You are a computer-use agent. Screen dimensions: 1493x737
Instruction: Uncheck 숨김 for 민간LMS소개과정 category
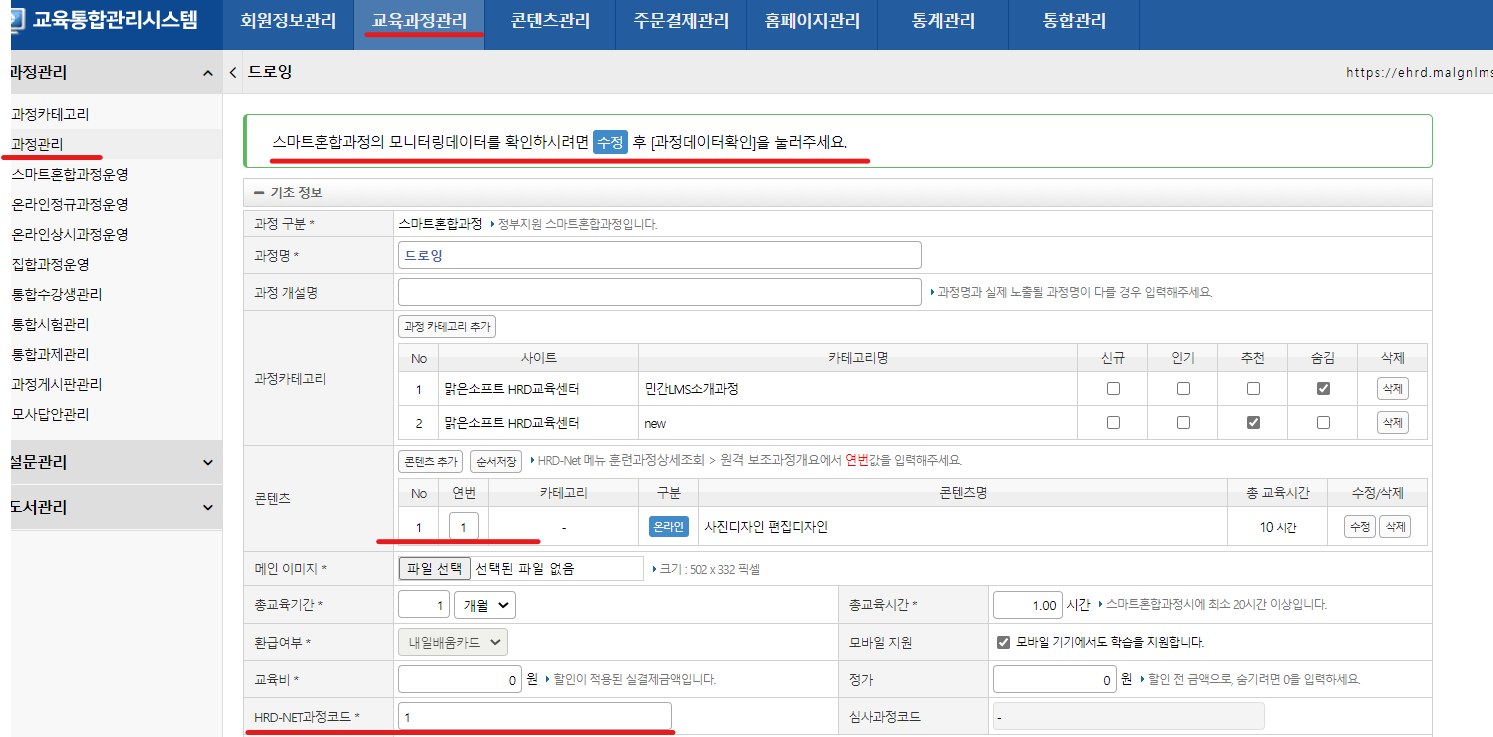[1323, 389]
